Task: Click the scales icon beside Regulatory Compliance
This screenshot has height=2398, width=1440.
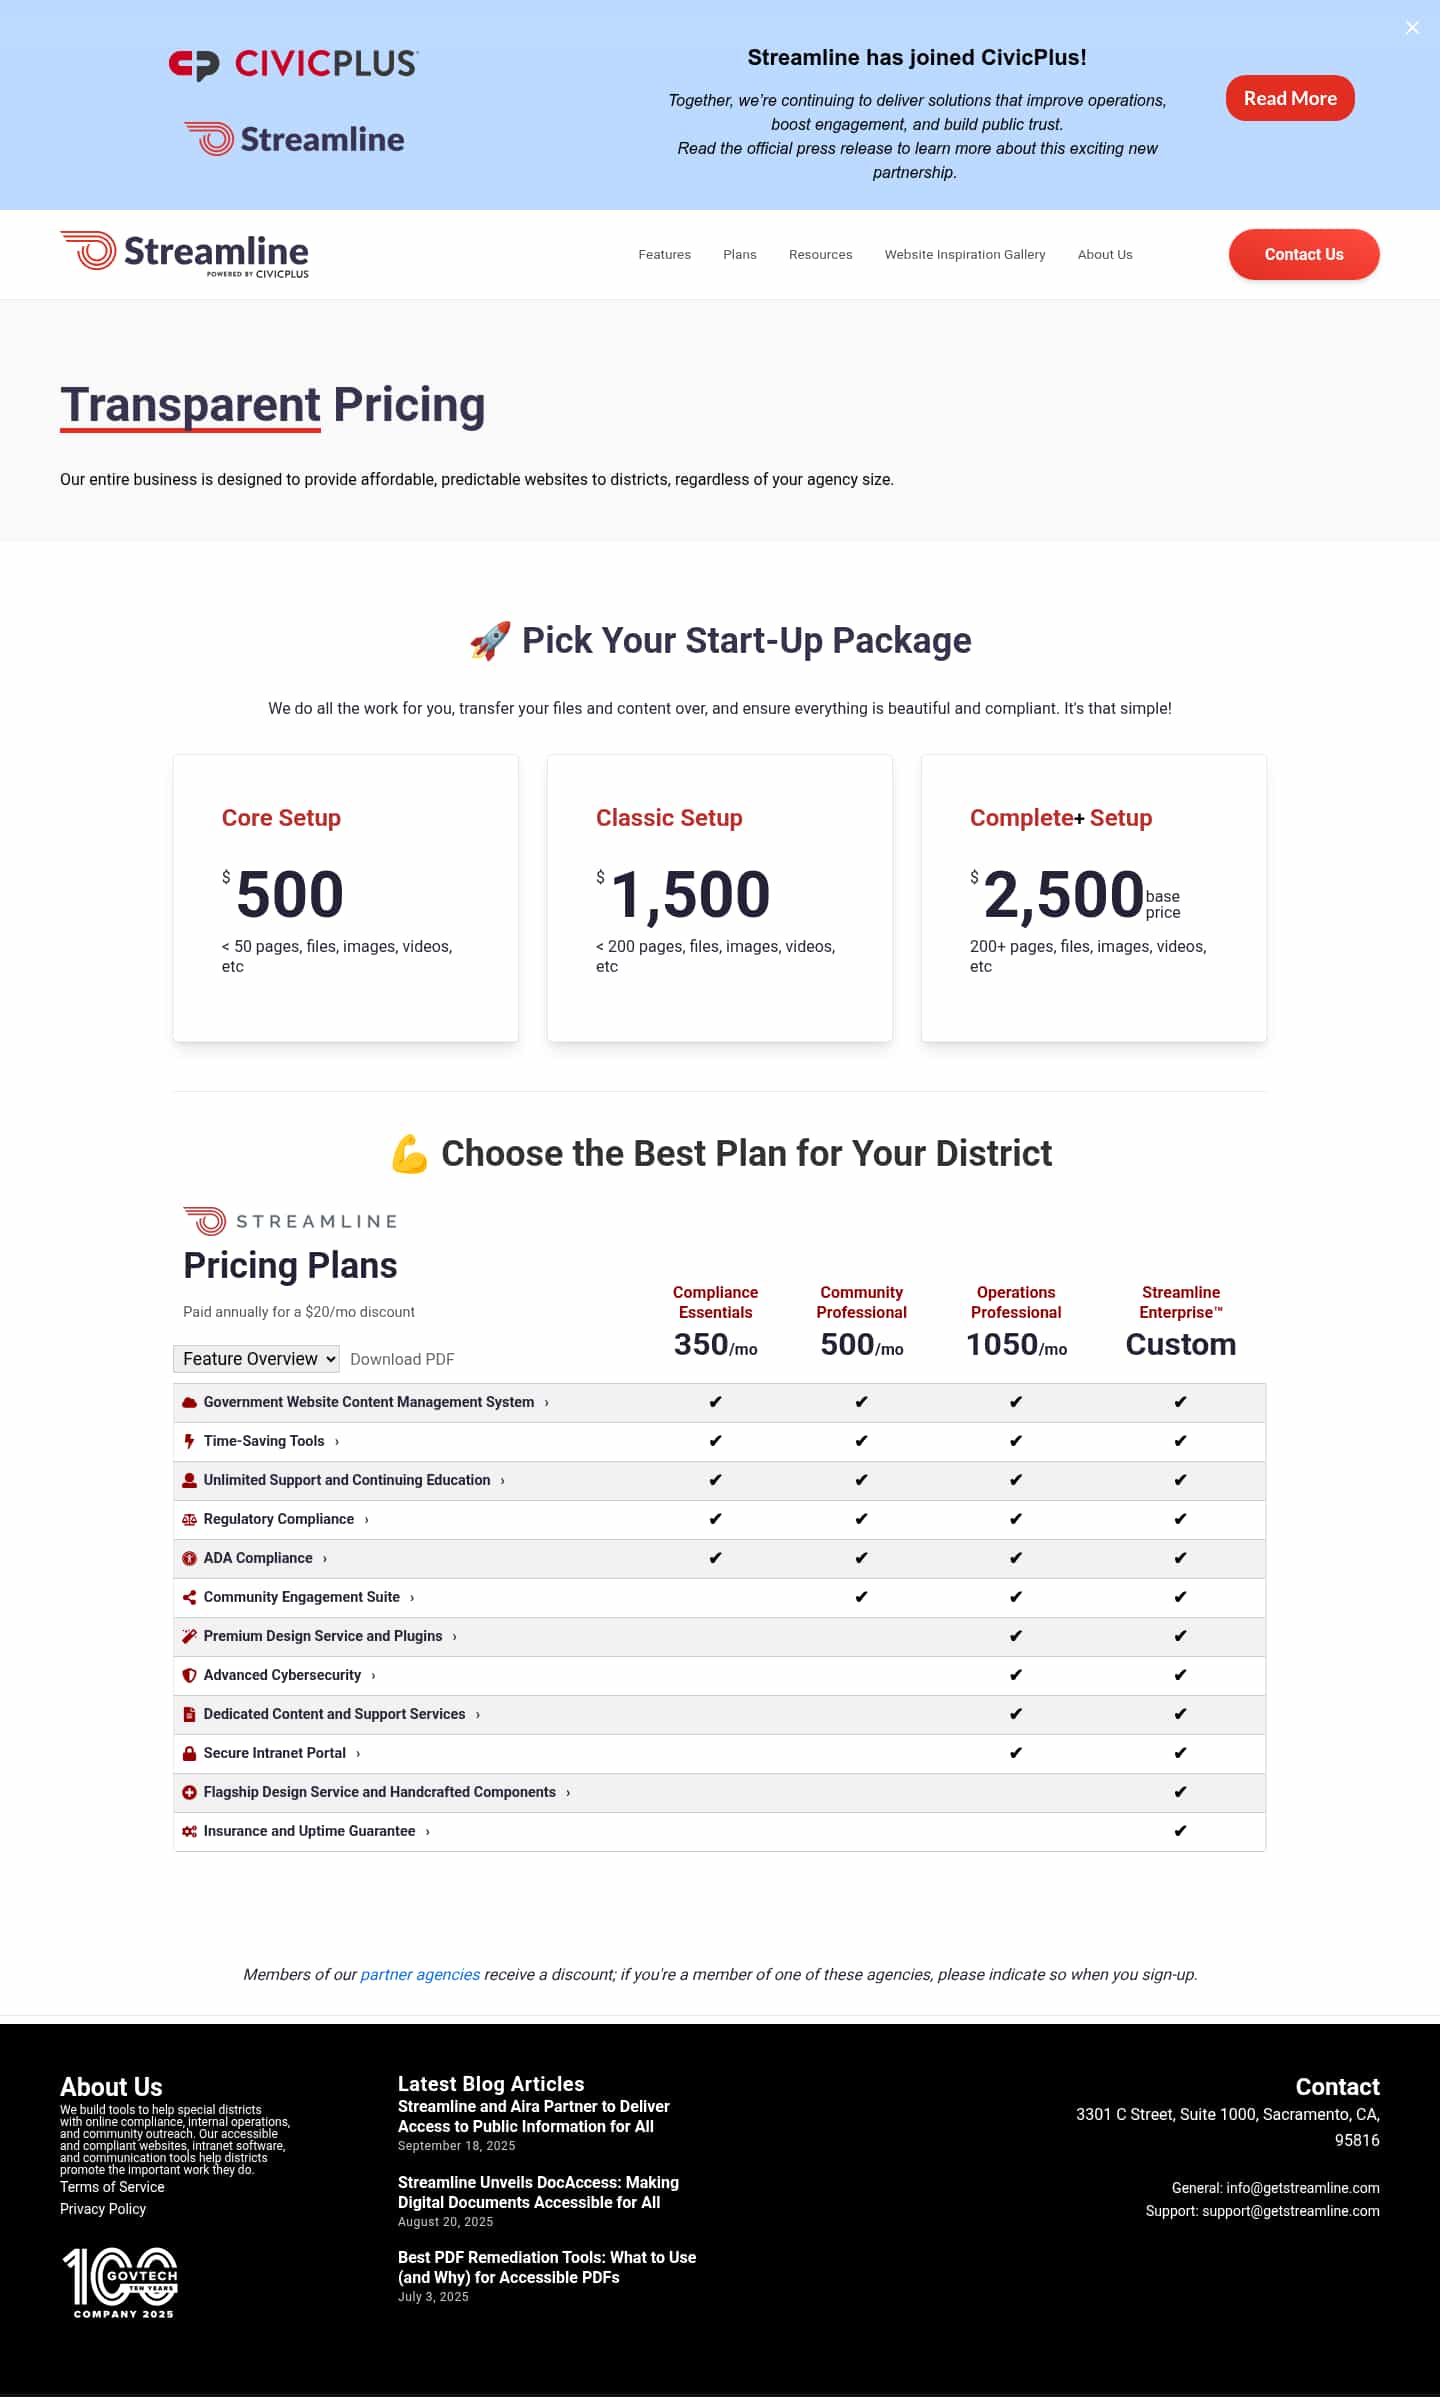Action: [x=189, y=1520]
